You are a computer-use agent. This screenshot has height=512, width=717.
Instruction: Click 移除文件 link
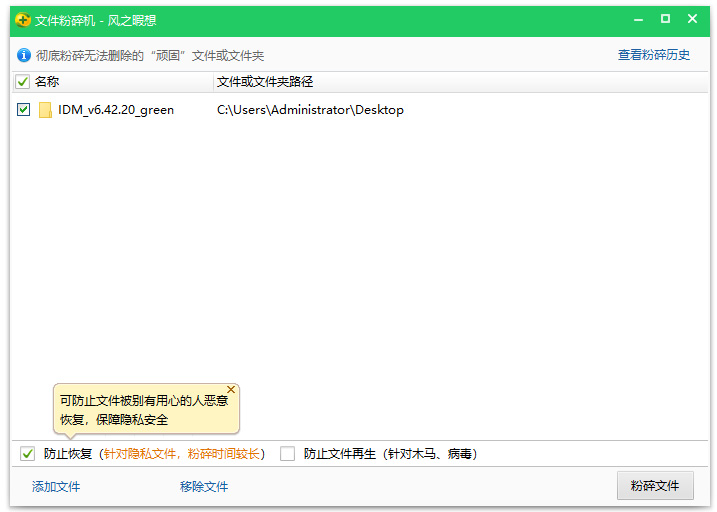(x=204, y=486)
